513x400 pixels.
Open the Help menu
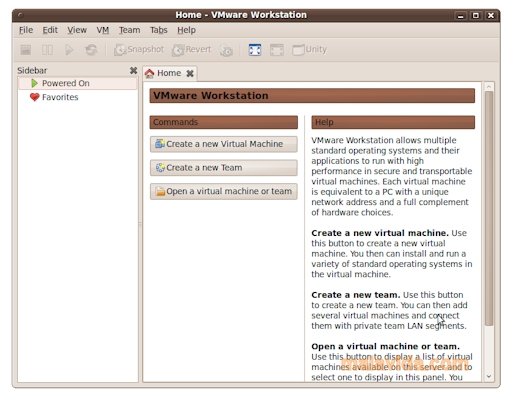186,30
